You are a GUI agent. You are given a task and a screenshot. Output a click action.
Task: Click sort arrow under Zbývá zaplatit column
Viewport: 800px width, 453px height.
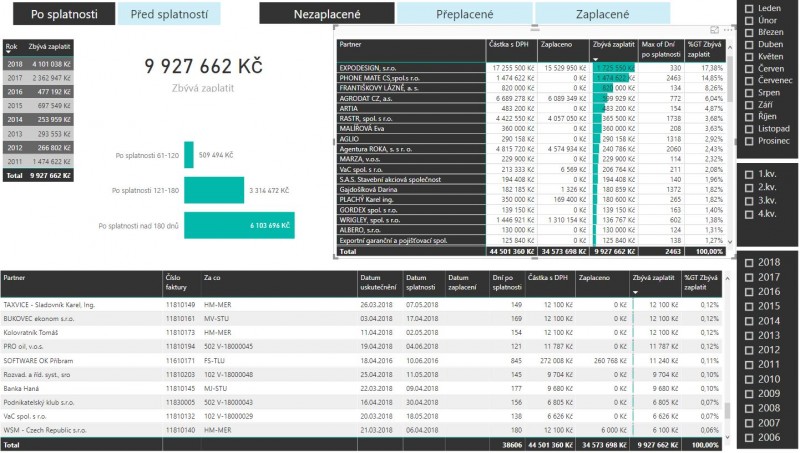tap(596, 59)
